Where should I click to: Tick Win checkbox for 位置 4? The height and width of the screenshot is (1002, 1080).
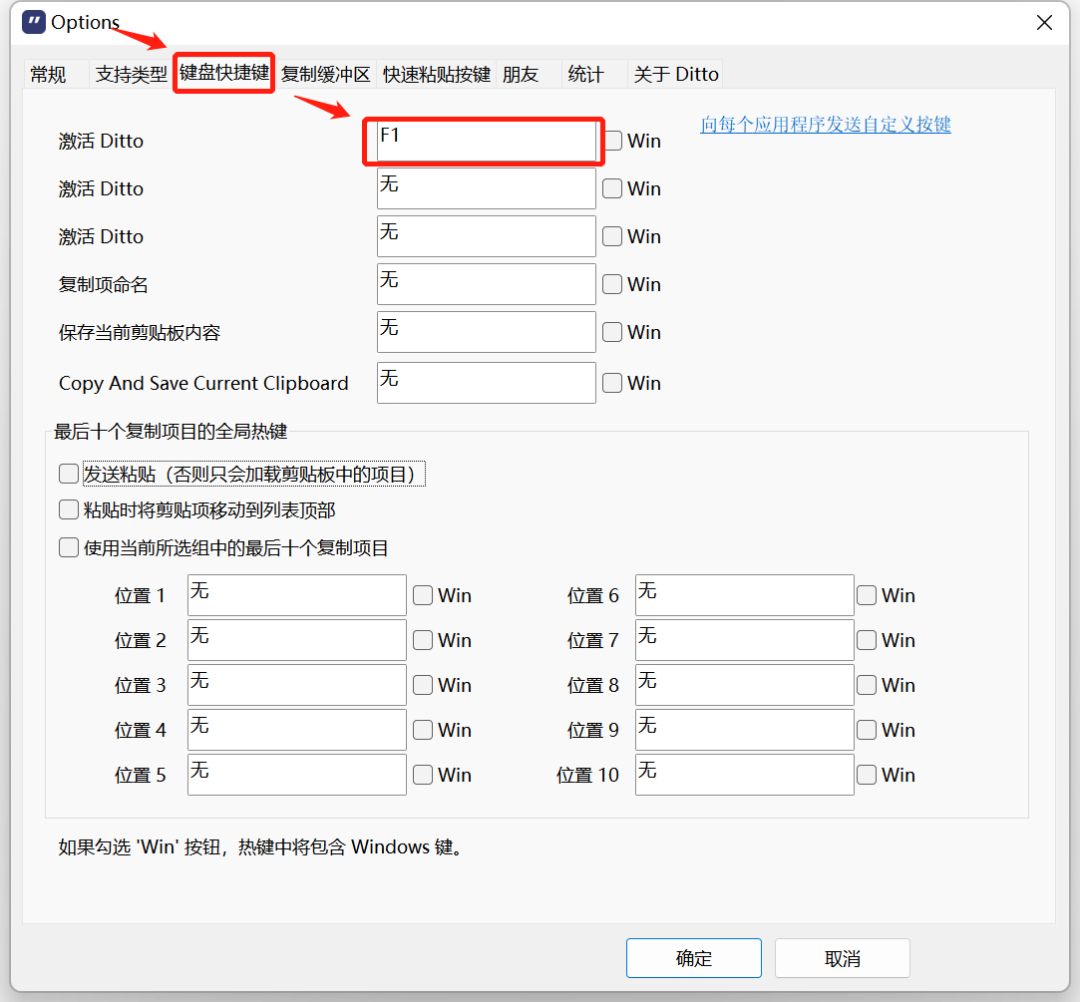(423, 730)
